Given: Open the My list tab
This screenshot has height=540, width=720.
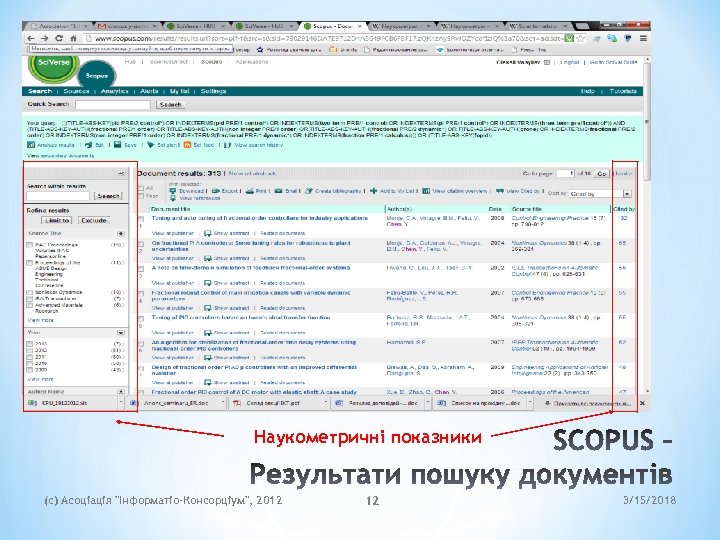Looking at the screenshot, I should [180, 91].
